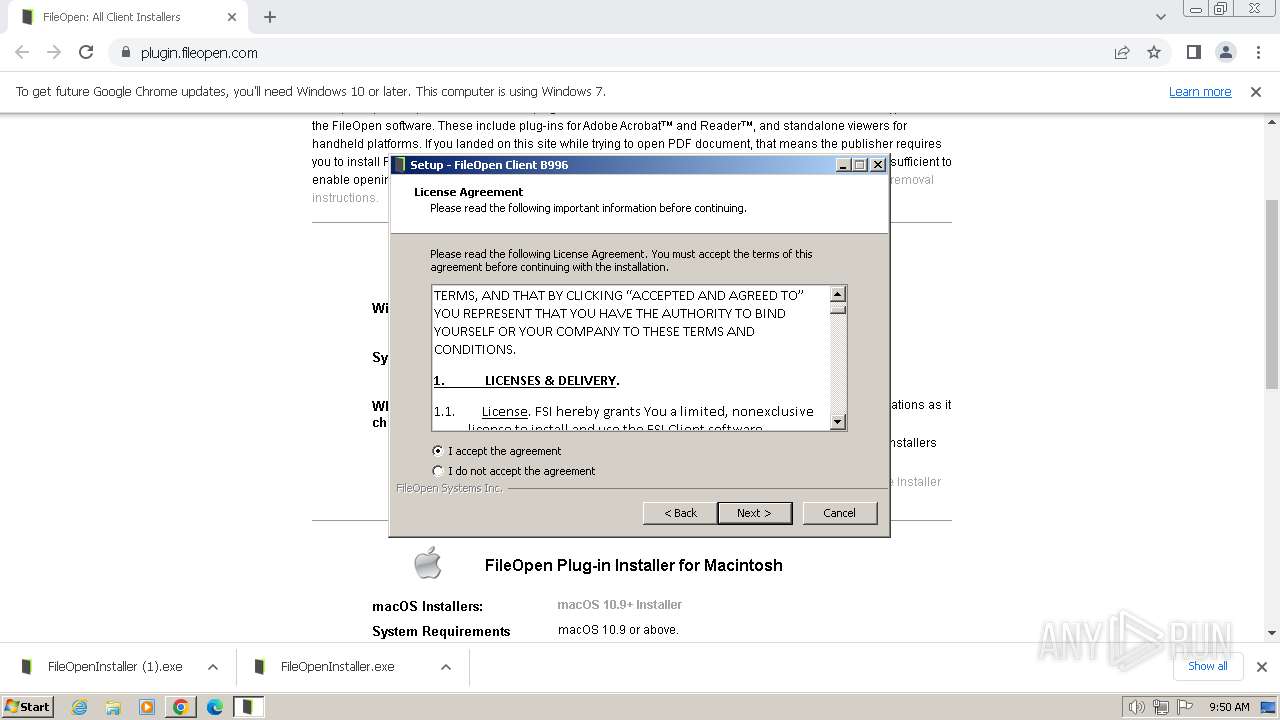Expand options for FileOpenInstaller.exe download
Viewport: 1280px width, 720px height.
click(446, 667)
